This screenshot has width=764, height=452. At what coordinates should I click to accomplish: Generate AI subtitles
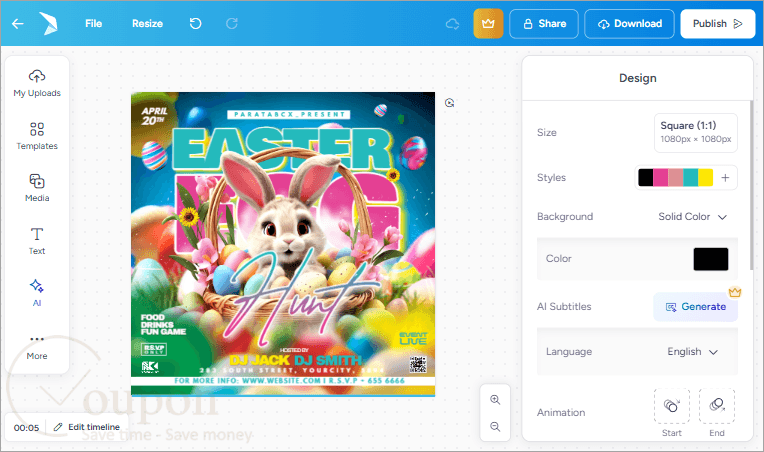695,307
